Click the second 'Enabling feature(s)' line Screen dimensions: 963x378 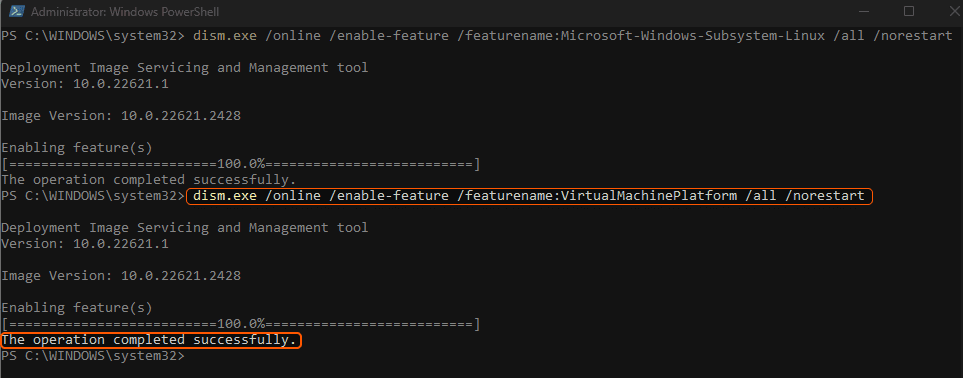pos(77,308)
